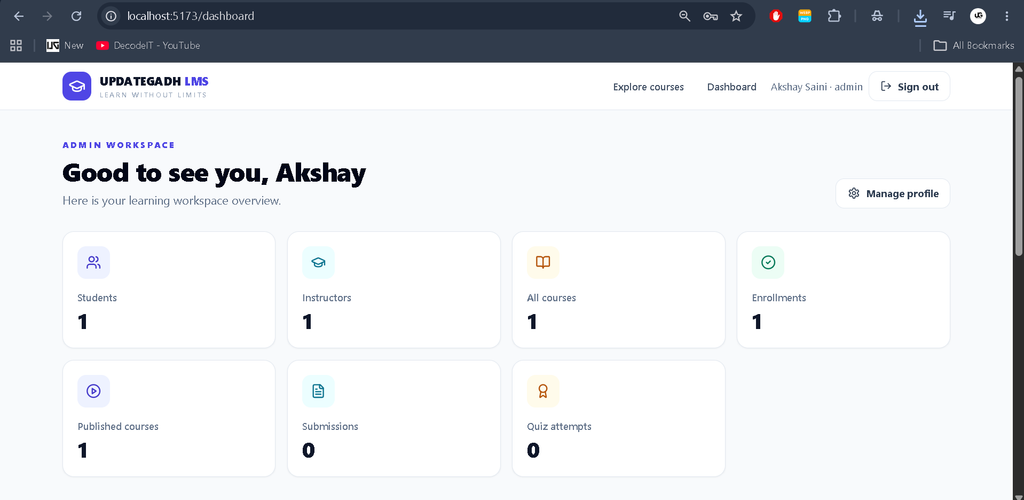Click the Quiz attempts count value 0

coord(534,450)
